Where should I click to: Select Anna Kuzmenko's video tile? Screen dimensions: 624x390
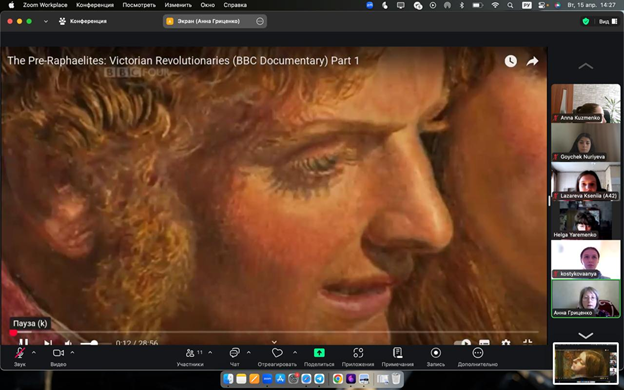click(585, 103)
